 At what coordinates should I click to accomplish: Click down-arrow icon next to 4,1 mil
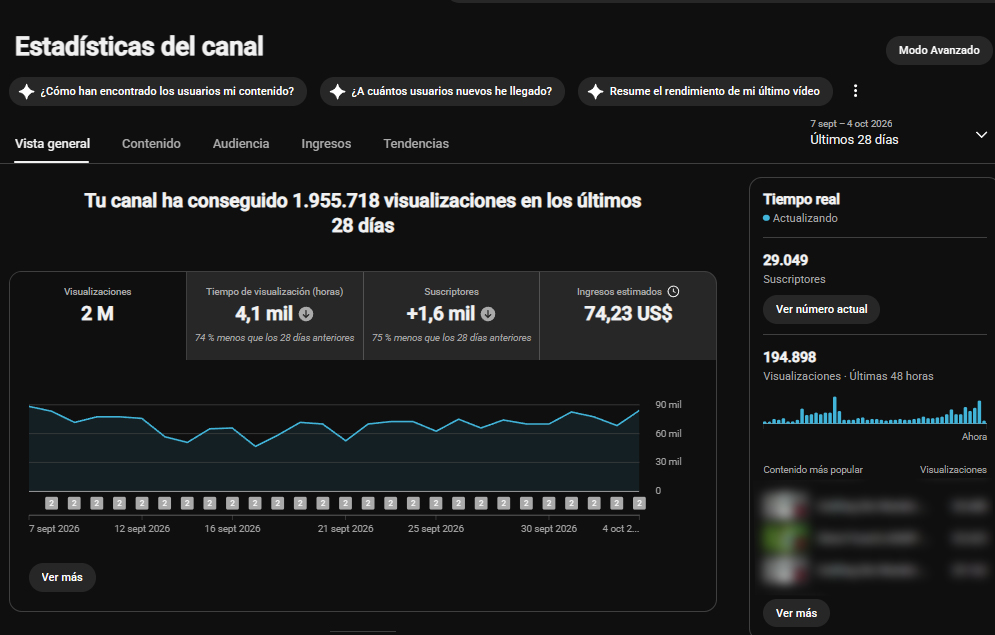coord(306,314)
